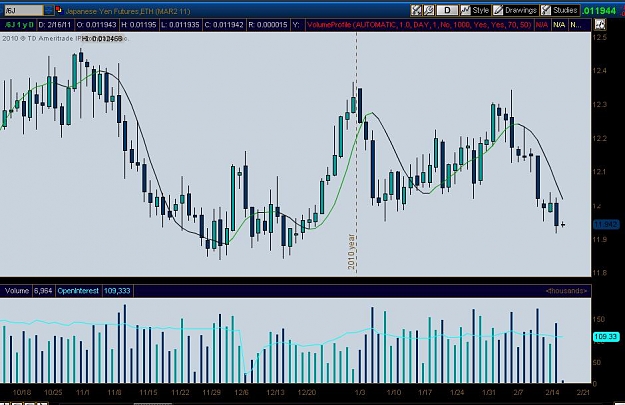
Task: Click the 150 volume axis label
Action: pyautogui.click(x=599, y=319)
